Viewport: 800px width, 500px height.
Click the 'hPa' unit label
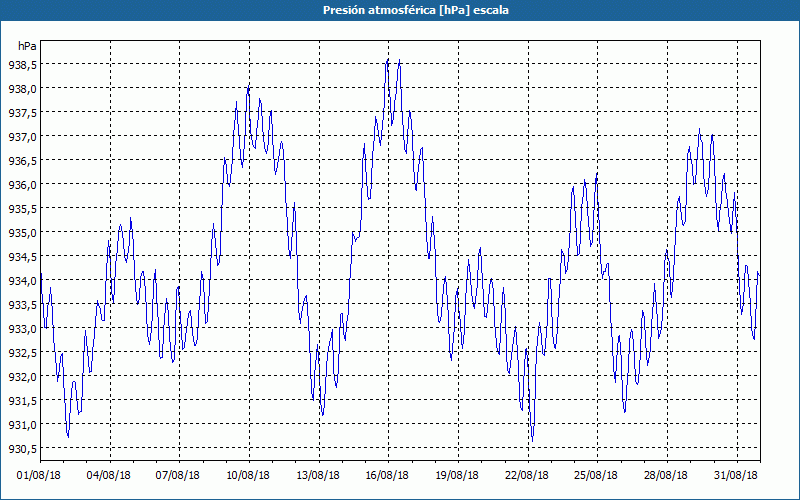coord(27,46)
